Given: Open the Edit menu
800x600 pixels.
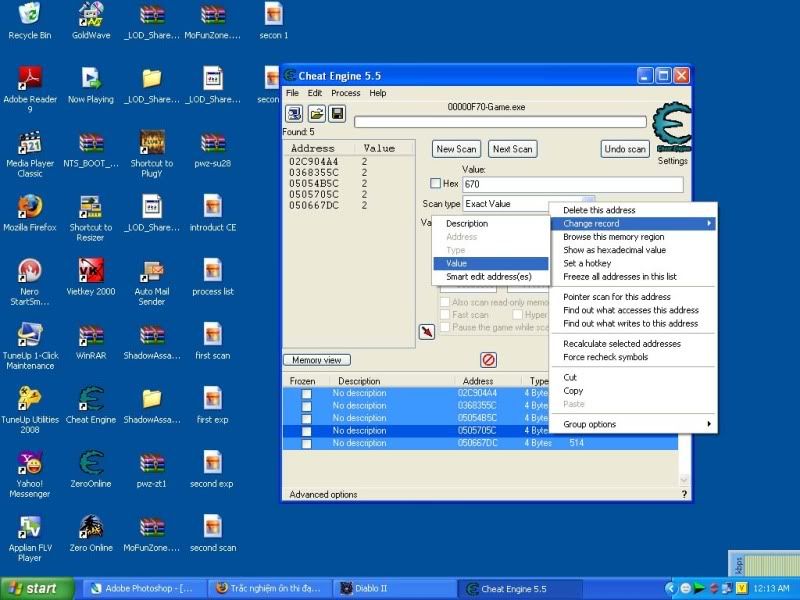Looking at the screenshot, I should [315, 93].
